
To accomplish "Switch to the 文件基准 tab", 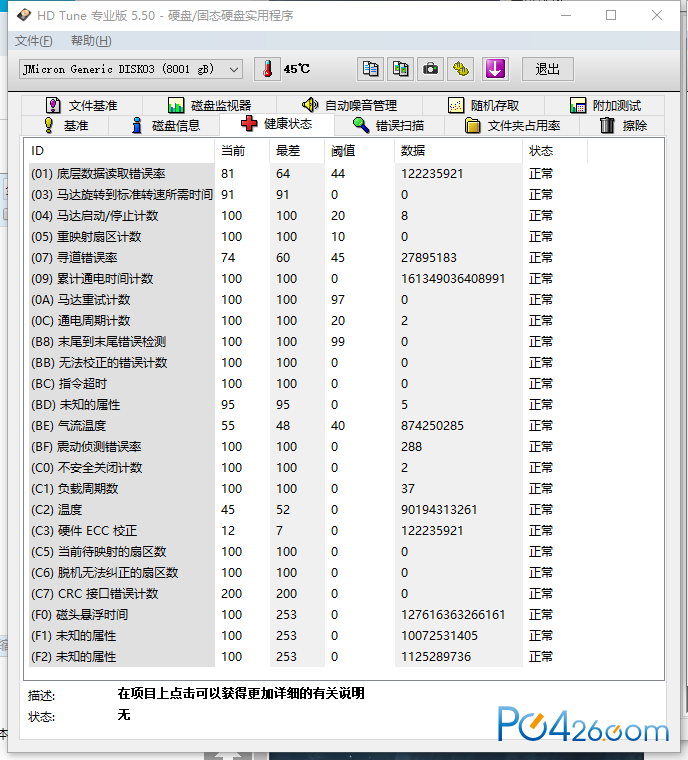I will (x=82, y=105).
